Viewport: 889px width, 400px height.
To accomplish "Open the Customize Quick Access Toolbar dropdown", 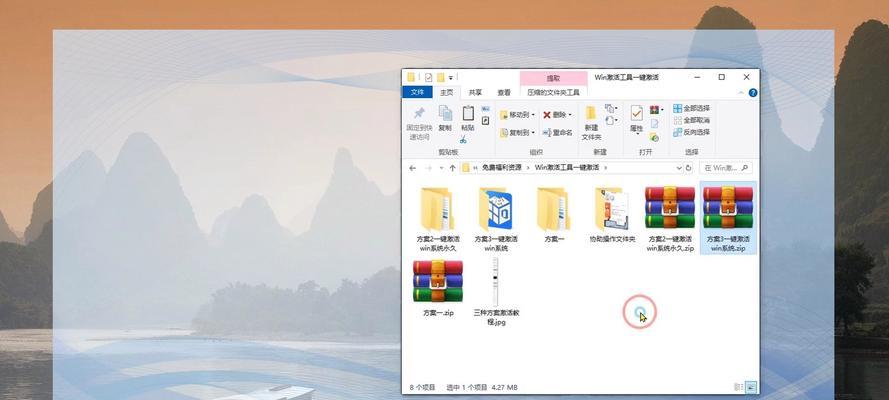I will click(x=451, y=78).
